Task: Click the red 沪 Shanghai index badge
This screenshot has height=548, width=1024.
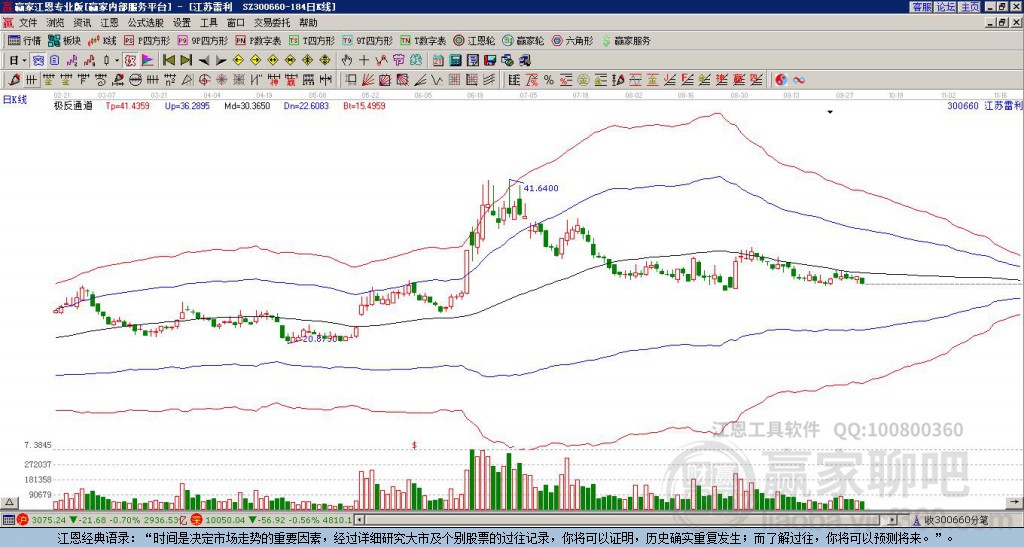Action: tap(24, 520)
